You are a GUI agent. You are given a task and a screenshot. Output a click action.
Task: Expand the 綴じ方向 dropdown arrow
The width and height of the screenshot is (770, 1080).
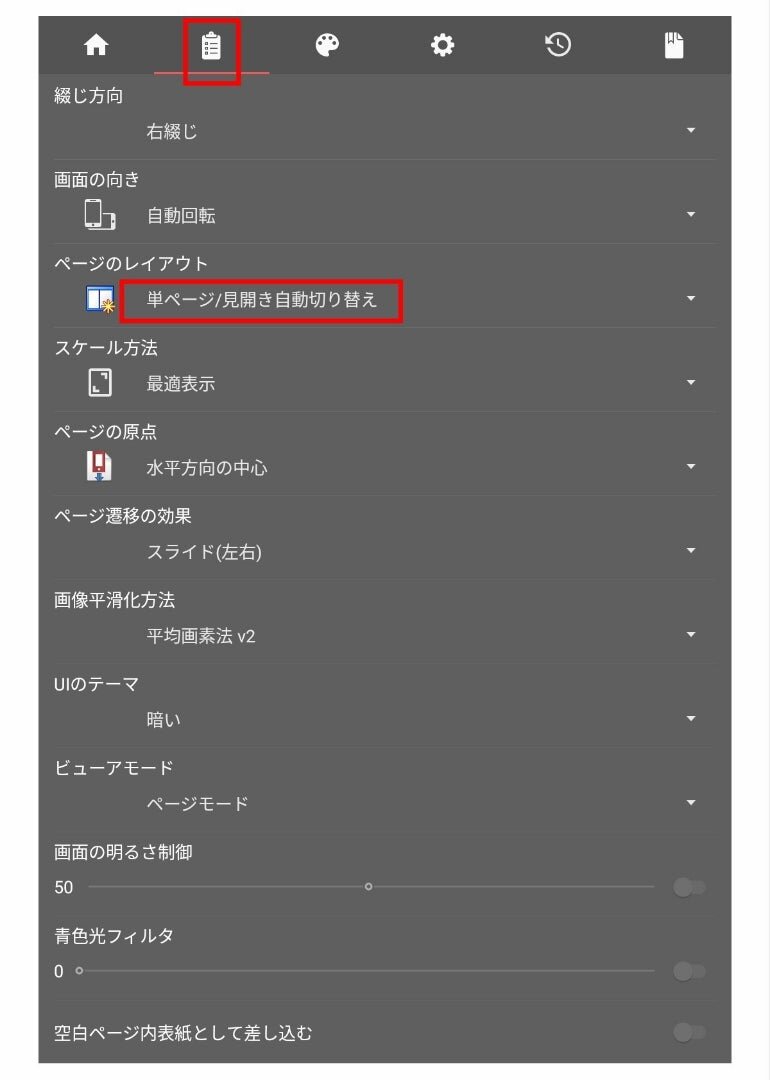click(x=691, y=130)
